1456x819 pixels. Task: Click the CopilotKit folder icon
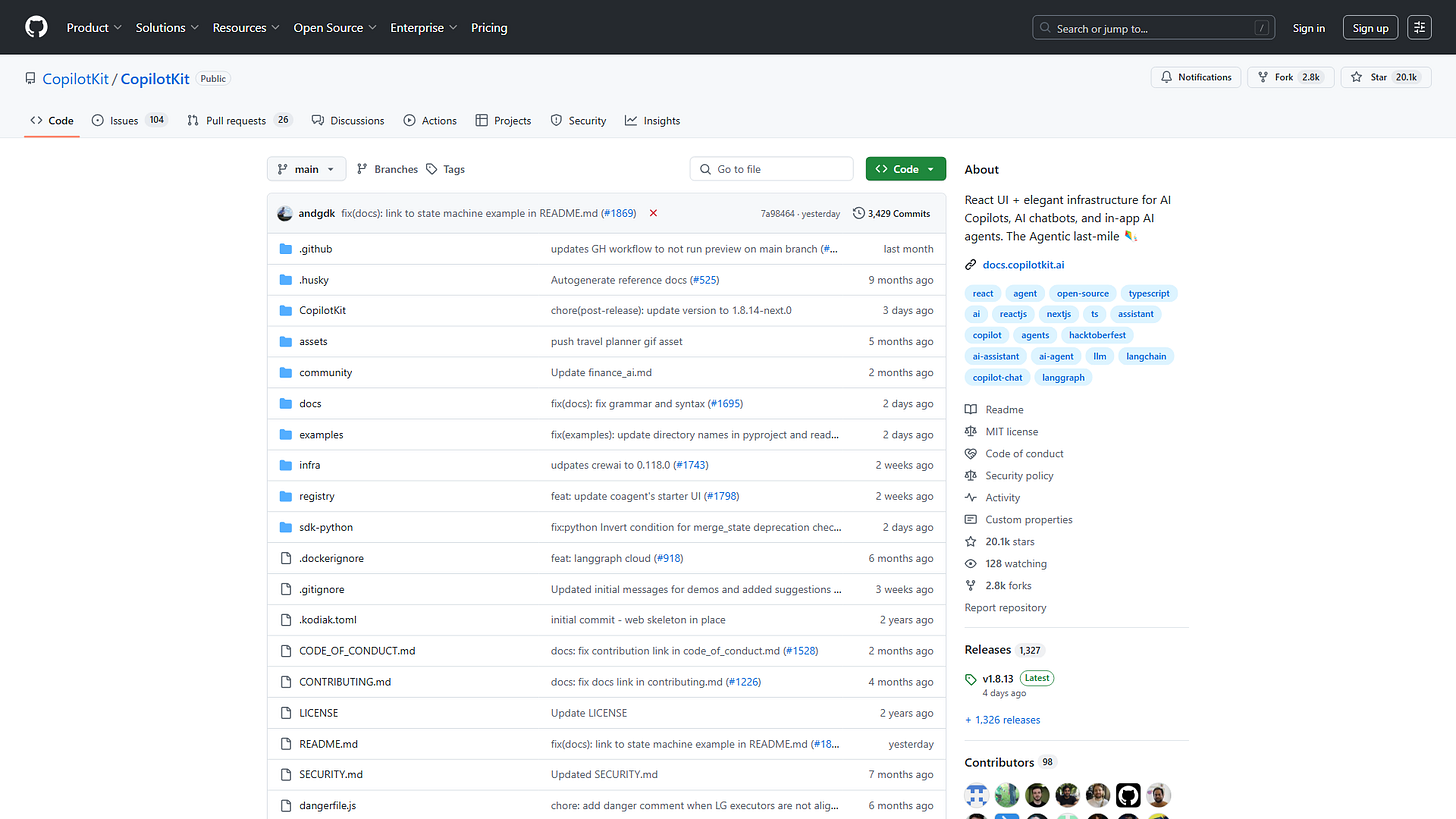(x=286, y=311)
